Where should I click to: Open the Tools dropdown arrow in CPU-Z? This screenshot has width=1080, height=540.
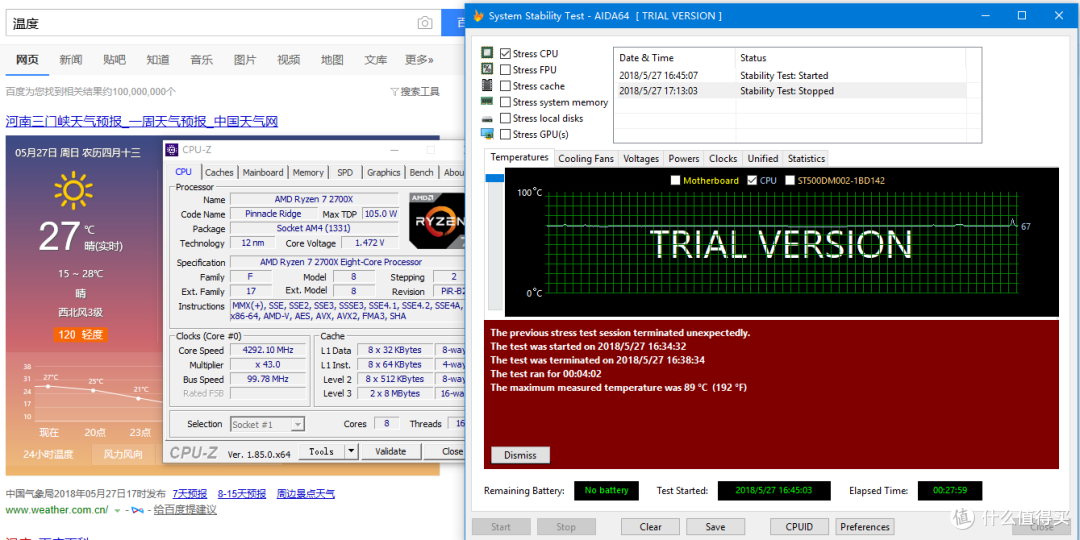[351, 451]
